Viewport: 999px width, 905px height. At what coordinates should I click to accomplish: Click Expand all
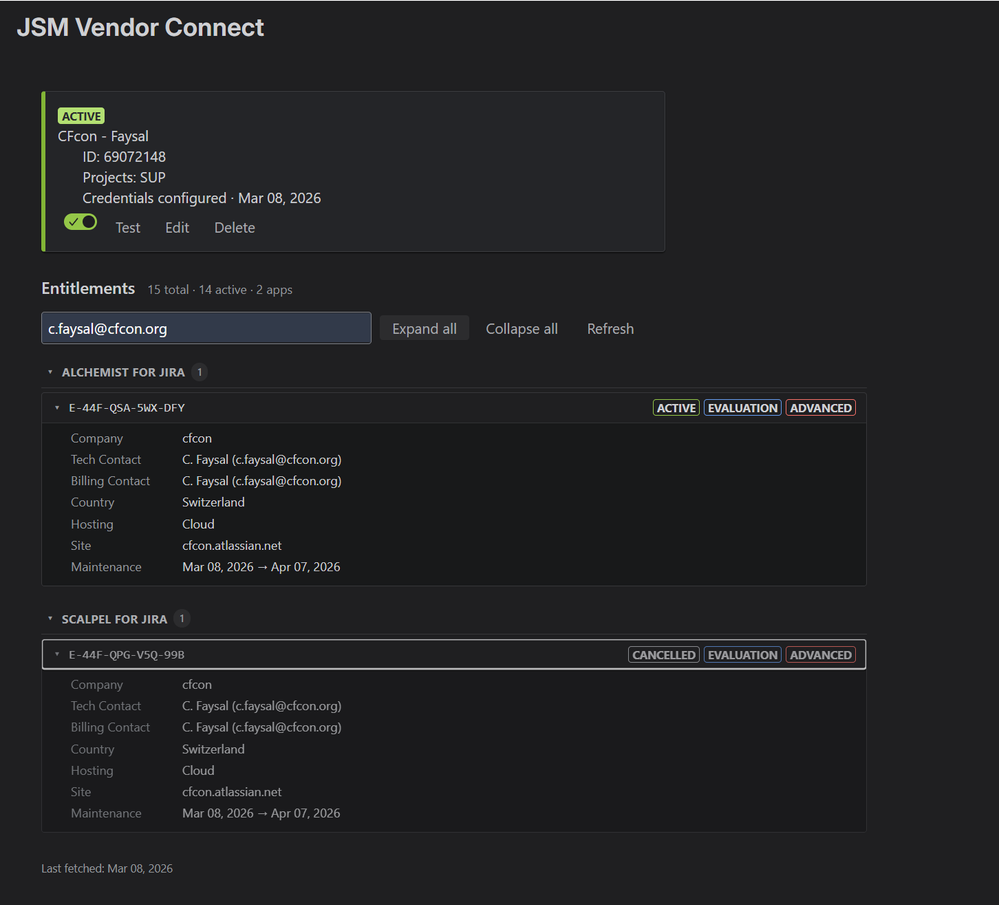pyautogui.click(x=424, y=328)
